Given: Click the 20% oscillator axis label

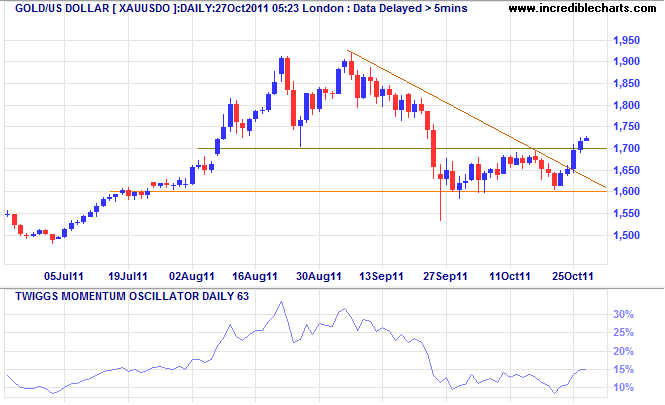Looking at the screenshot, I should 623,351.
